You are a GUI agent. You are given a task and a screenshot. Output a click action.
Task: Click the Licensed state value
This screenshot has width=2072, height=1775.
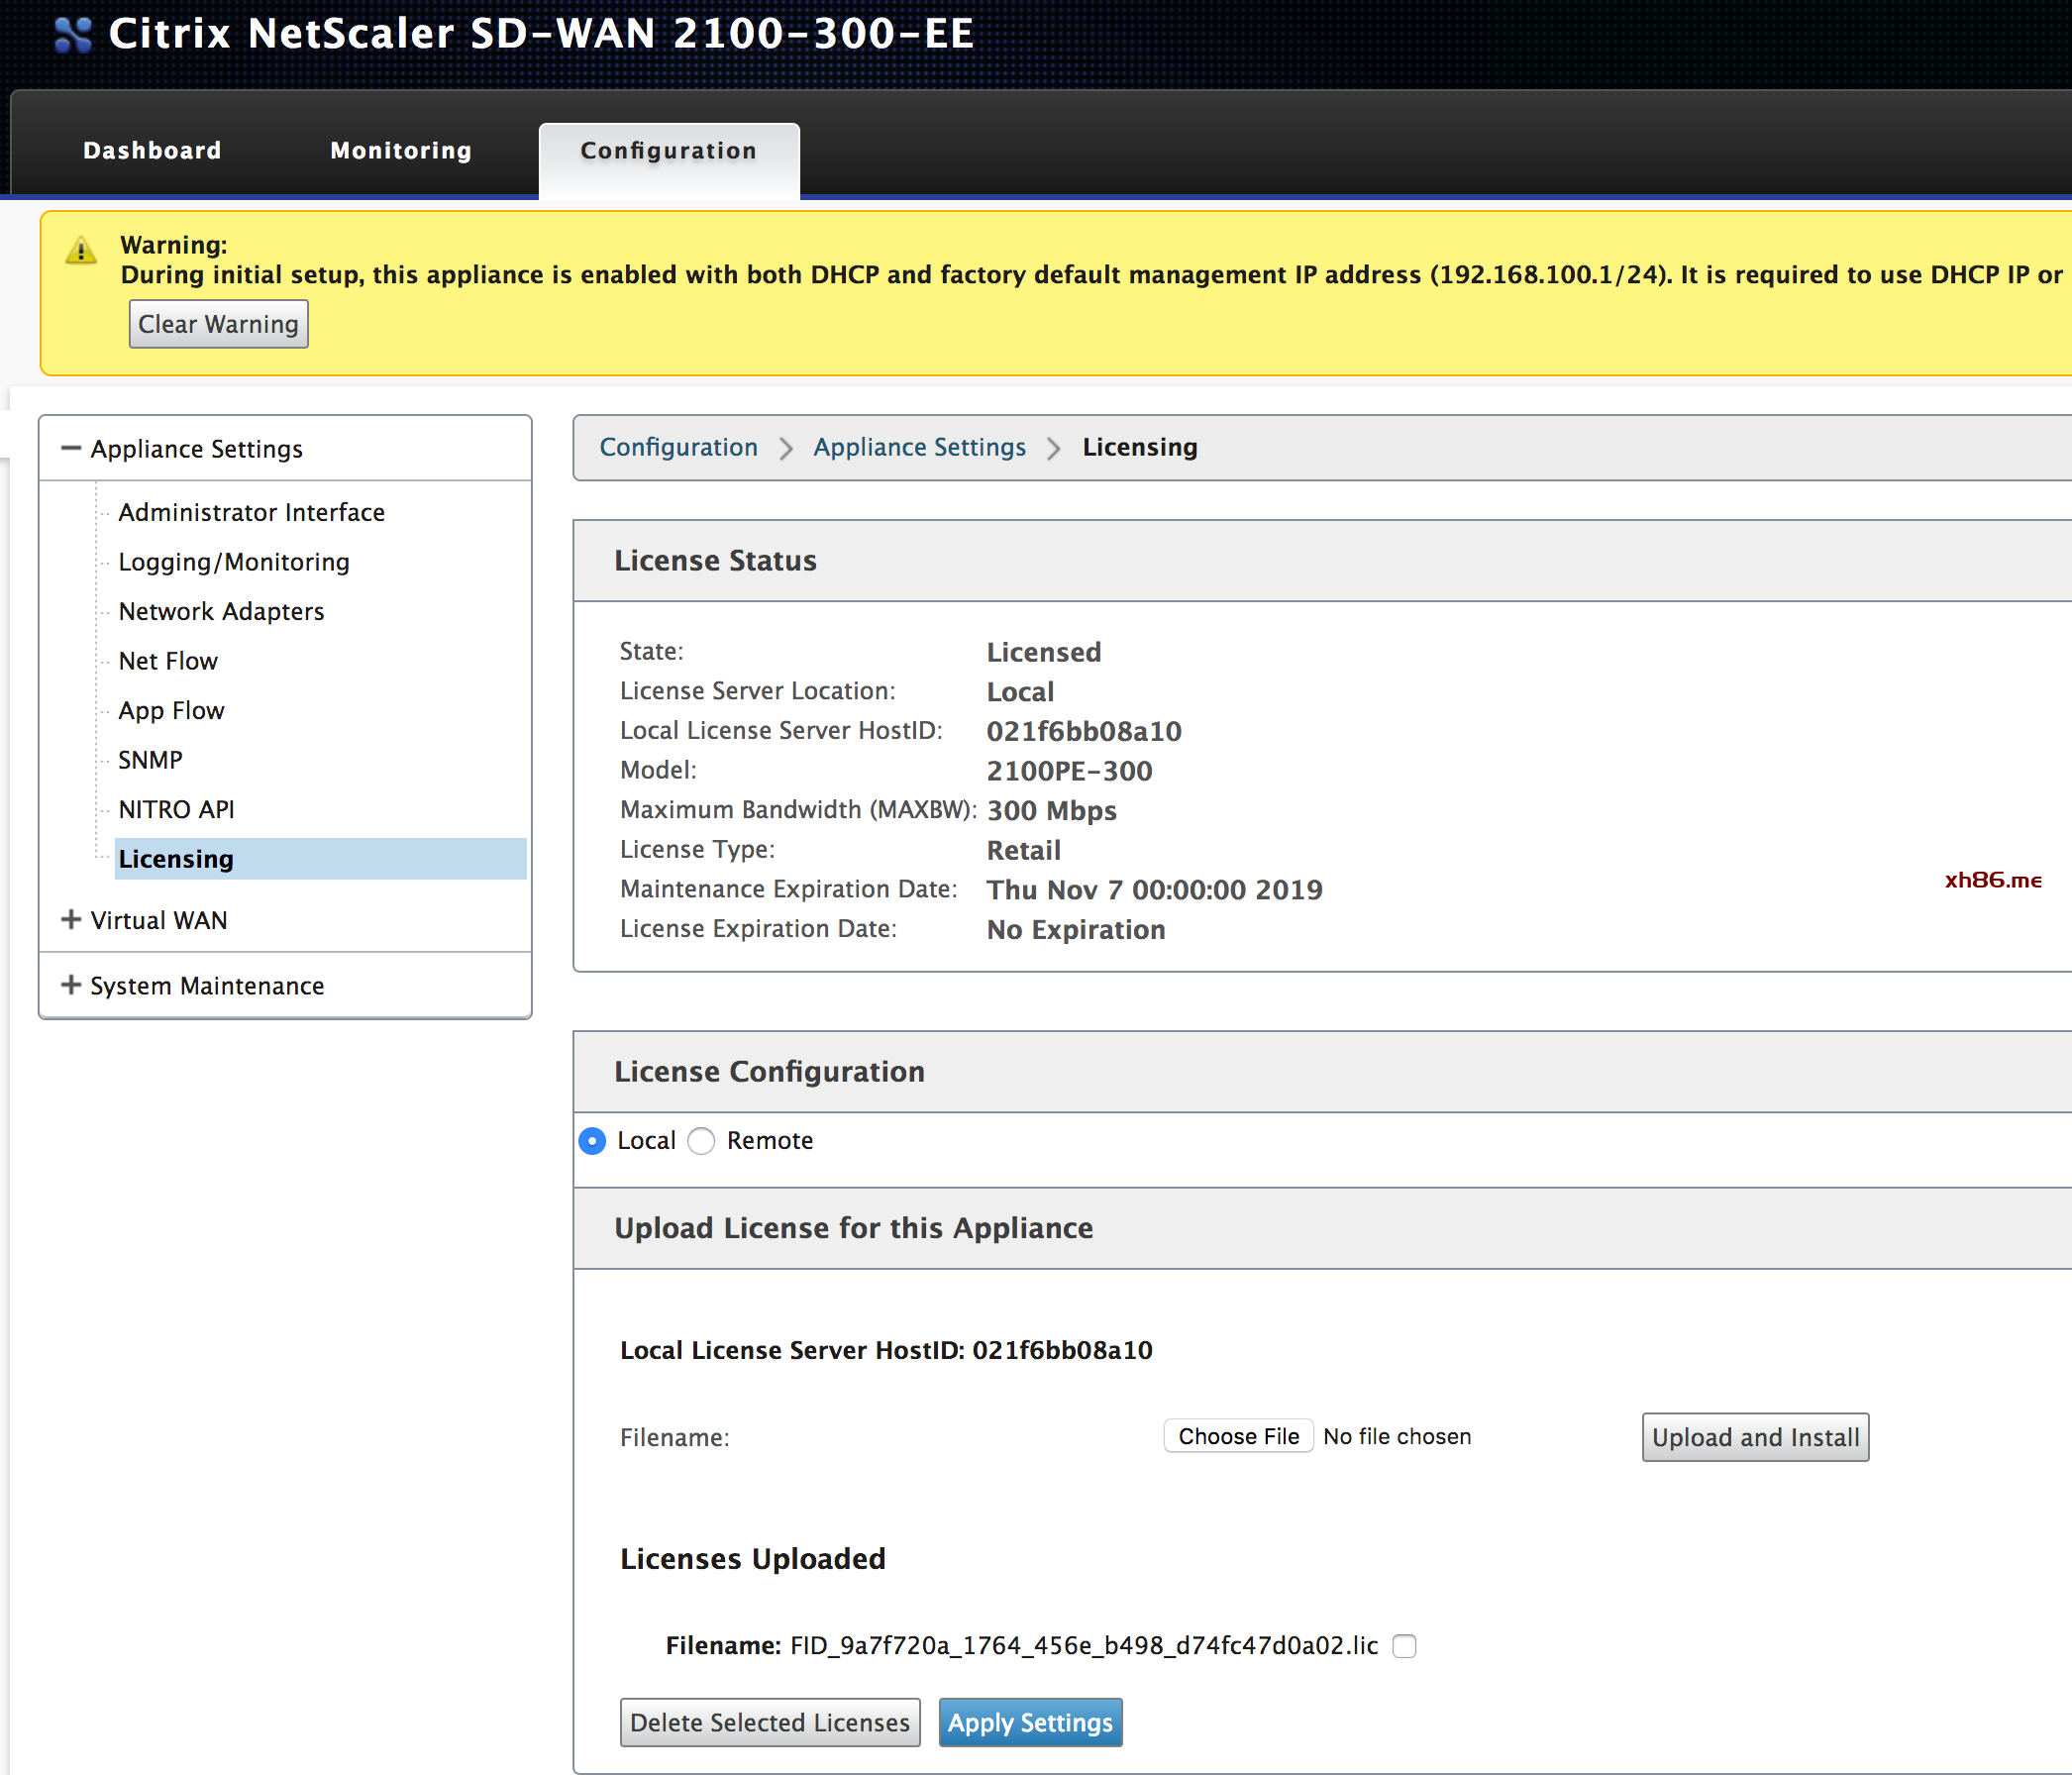click(1044, 652)
